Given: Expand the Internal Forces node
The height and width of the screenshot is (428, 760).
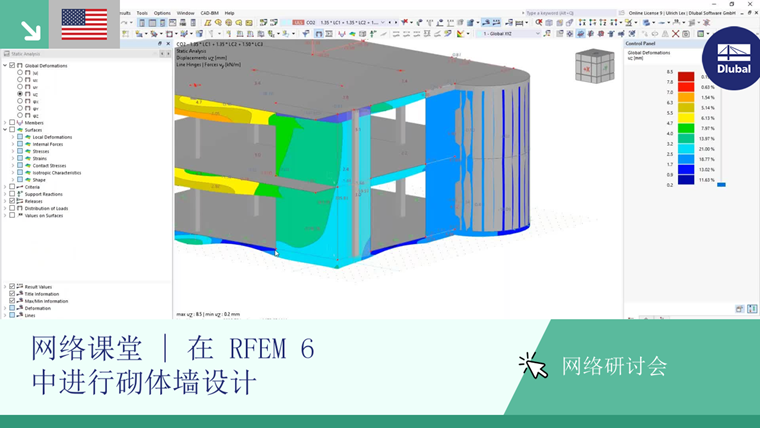Looking at the screenshot, I should click(x=13, y=144).
